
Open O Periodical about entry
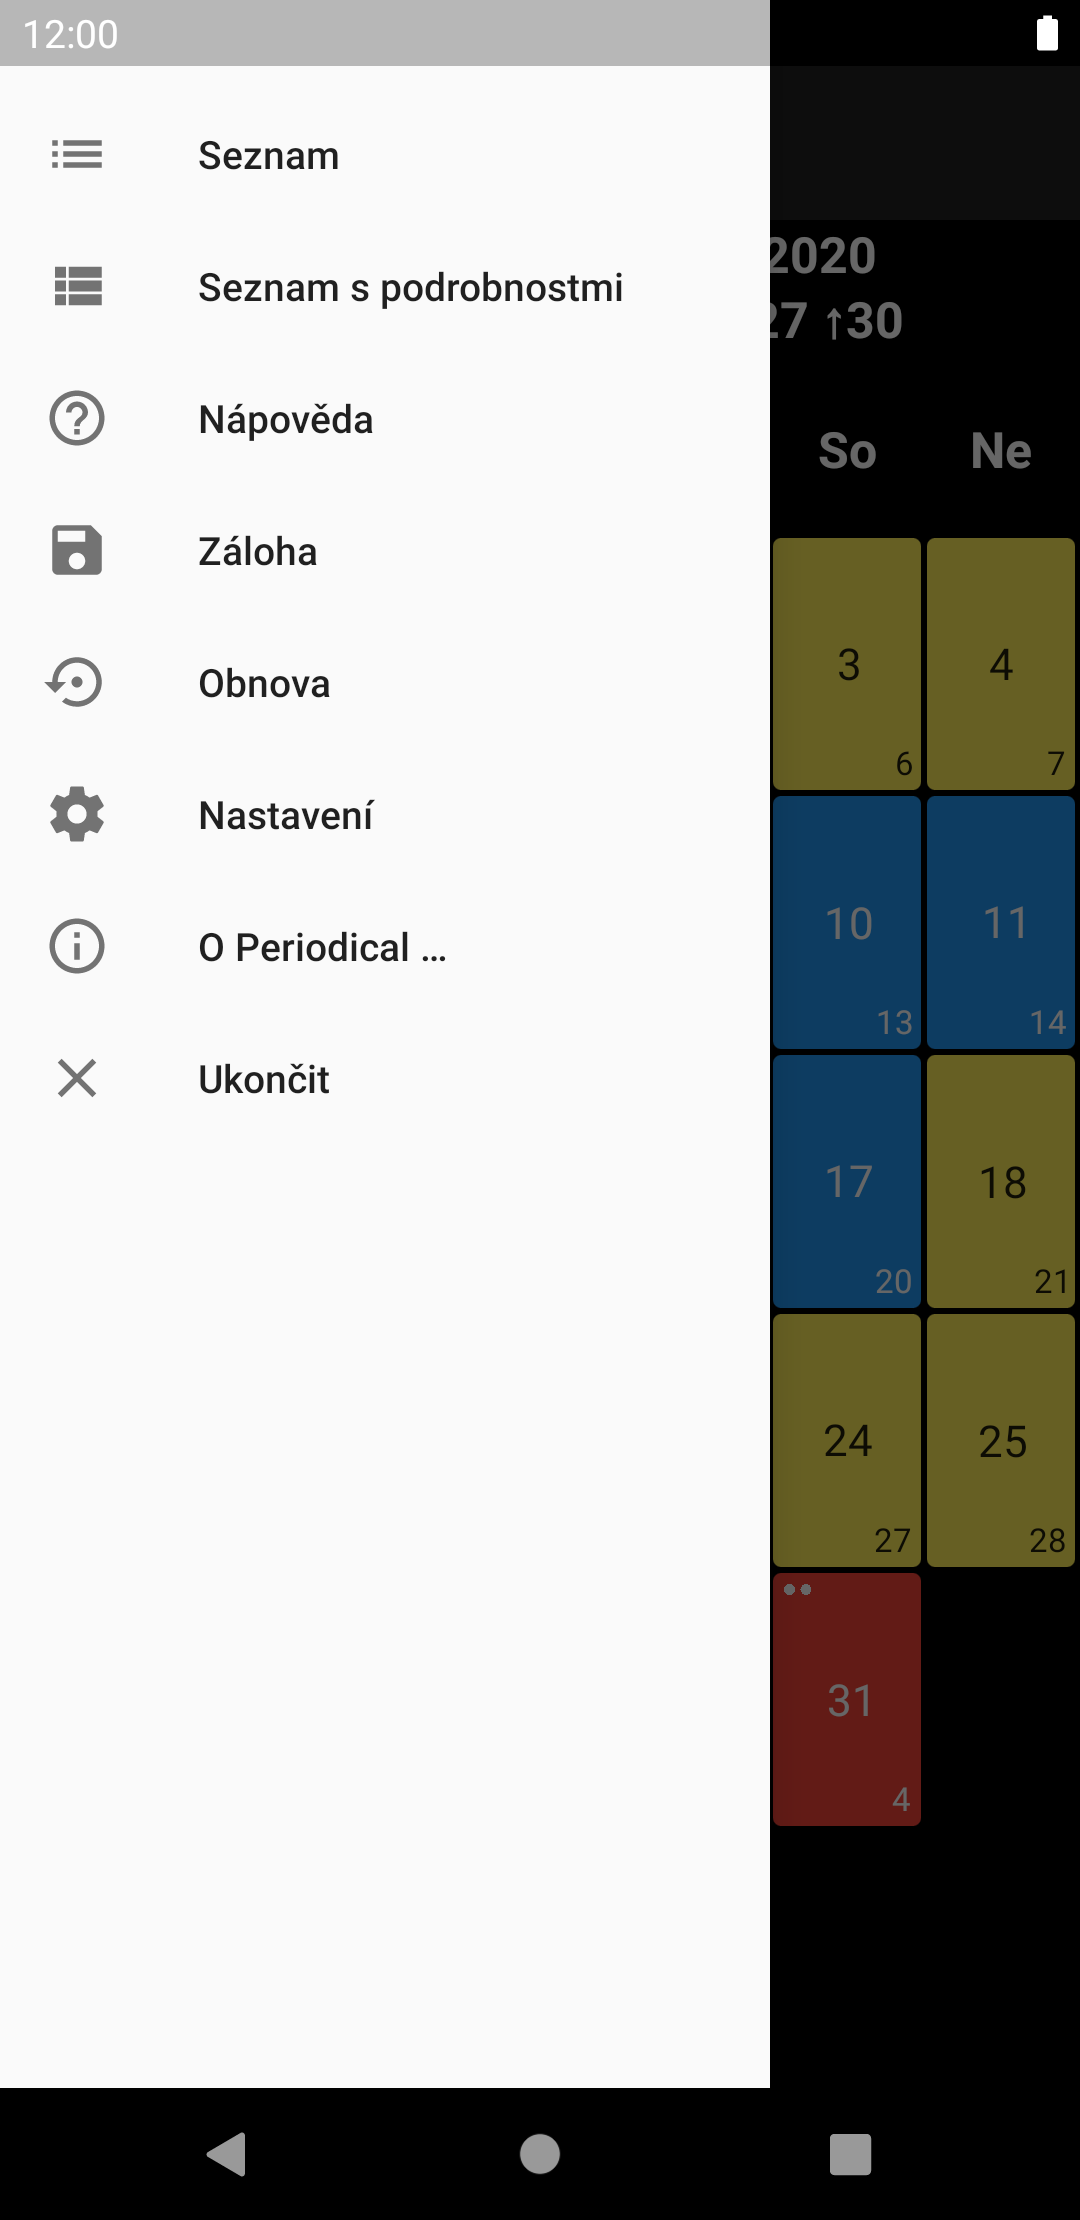tap(322, 948)
